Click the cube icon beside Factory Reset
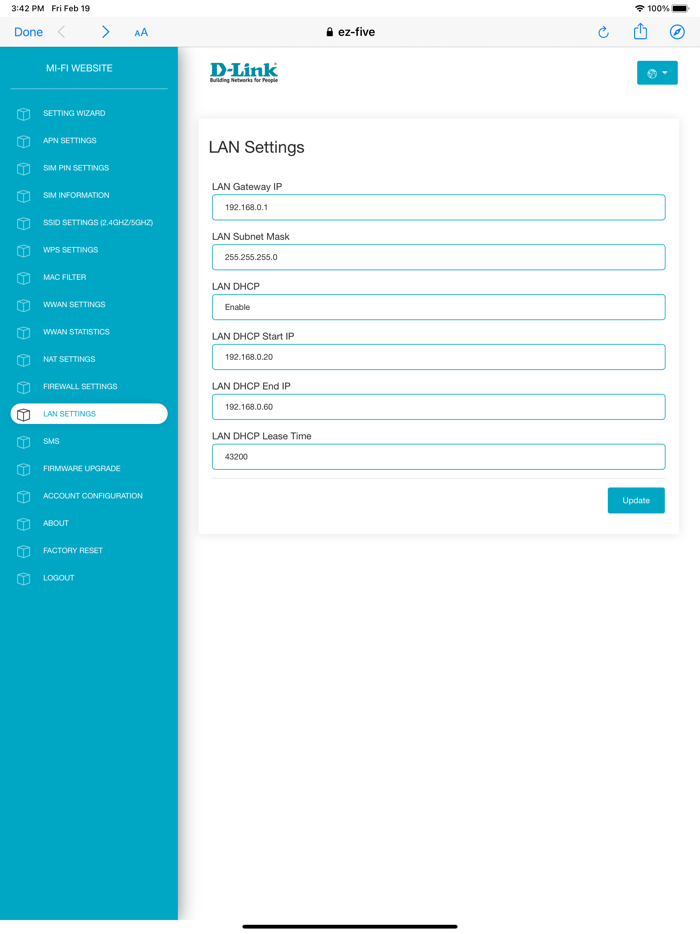The image size is (700, 934). coord(23,552)
